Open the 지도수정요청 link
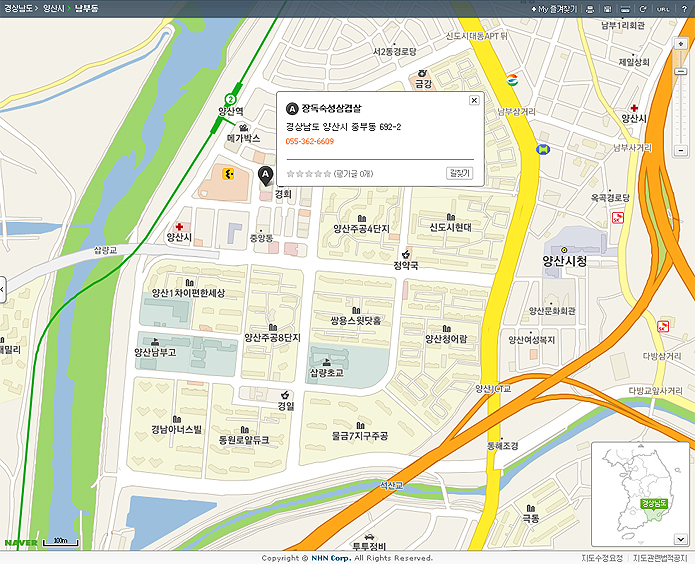695x564 pixels. pos(602,558)
